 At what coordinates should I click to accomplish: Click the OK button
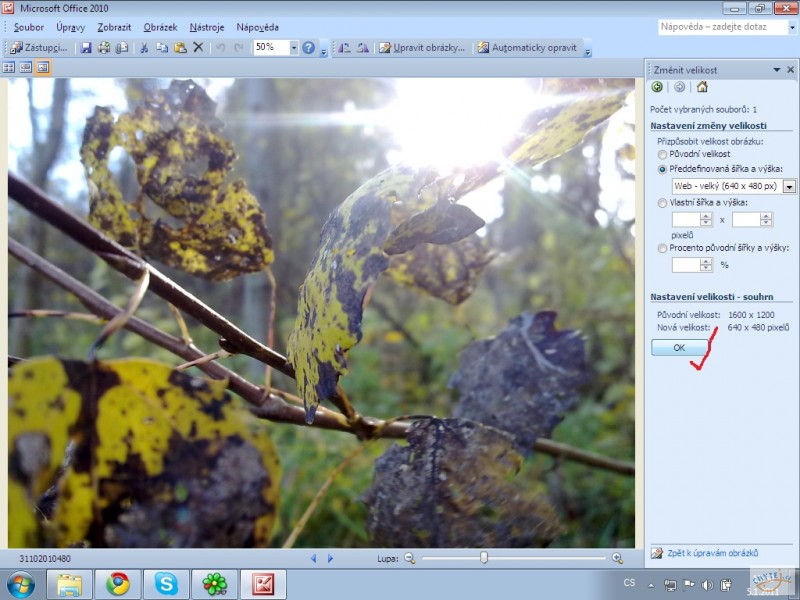pos(679,347)
